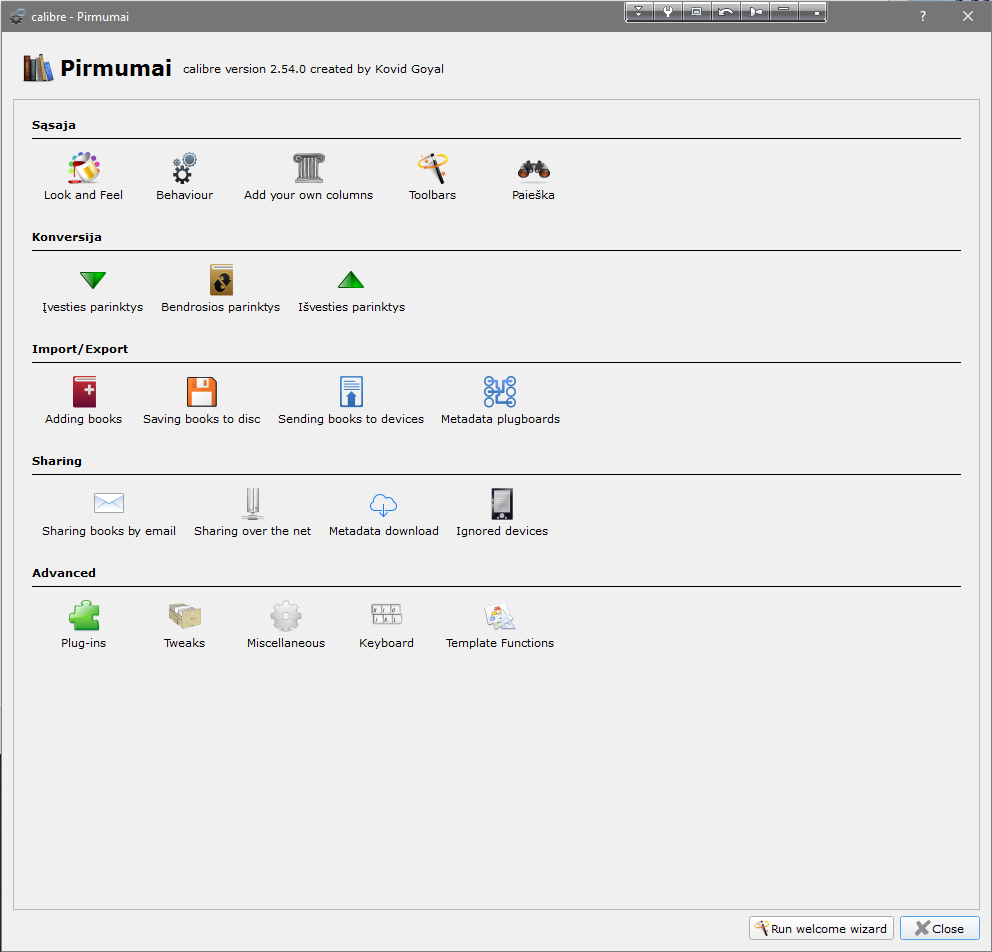
Task: Open Toolbars customization
Action: tap(432, 176)
